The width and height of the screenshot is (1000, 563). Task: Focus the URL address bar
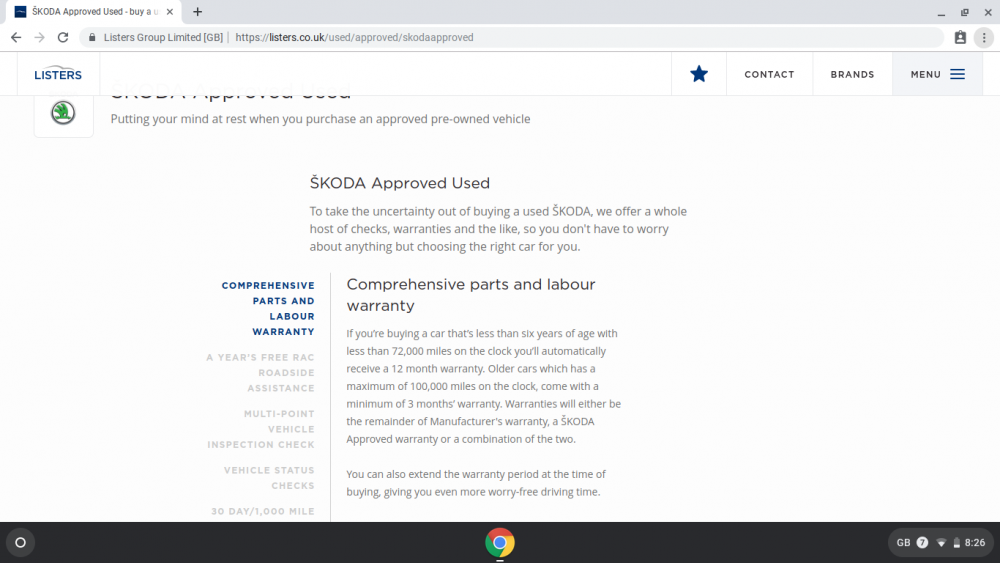[510, 38]
